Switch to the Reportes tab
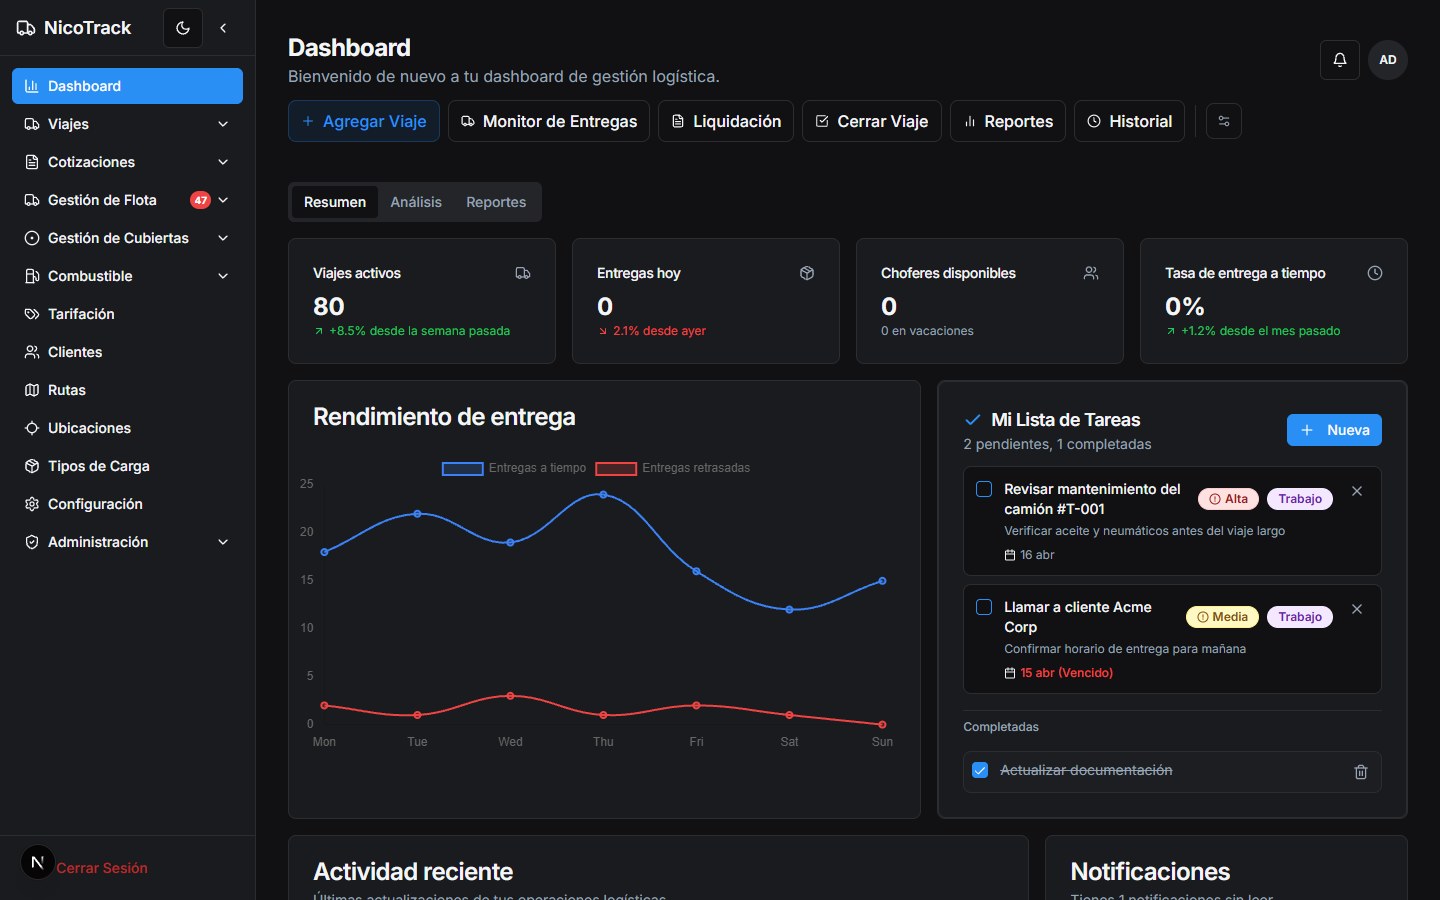Viewport: 1440px width, 900px height. 496,202
